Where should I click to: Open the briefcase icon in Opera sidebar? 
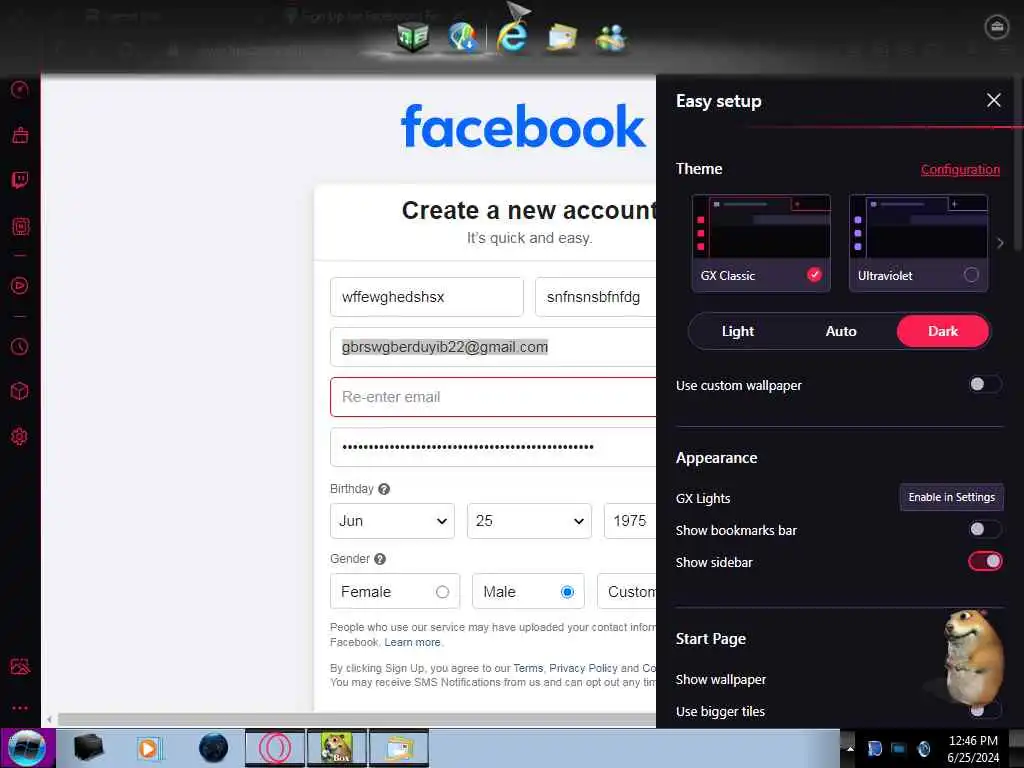click(x=20, y=135)
